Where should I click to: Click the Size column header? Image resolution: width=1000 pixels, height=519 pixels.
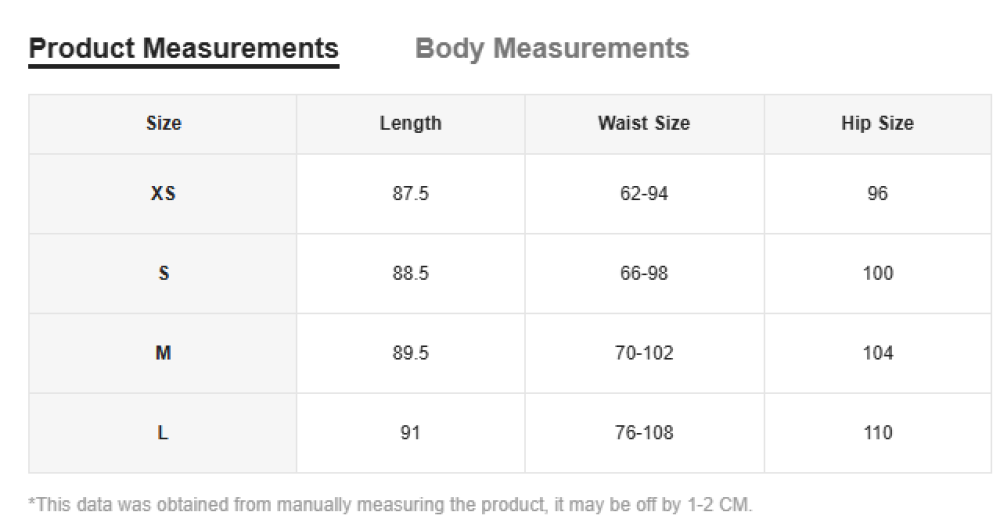pyautogui.click(x=163, y=124)
